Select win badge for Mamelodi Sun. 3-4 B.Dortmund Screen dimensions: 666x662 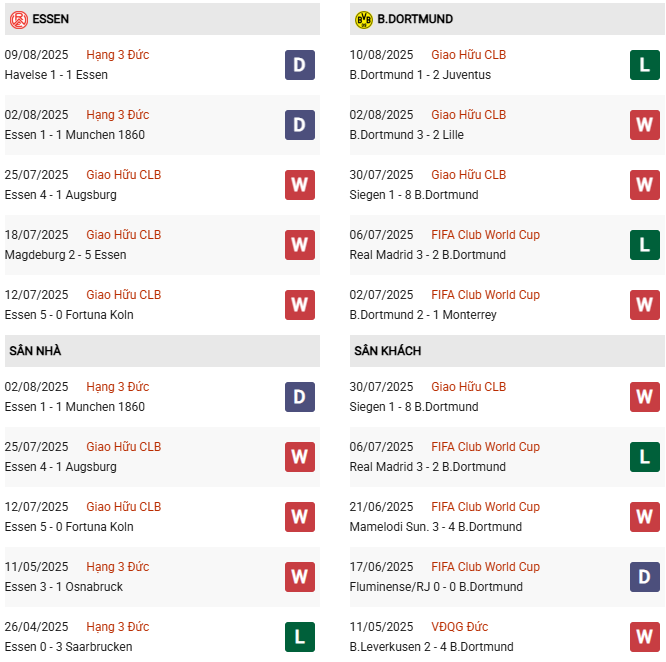point(644,517)
